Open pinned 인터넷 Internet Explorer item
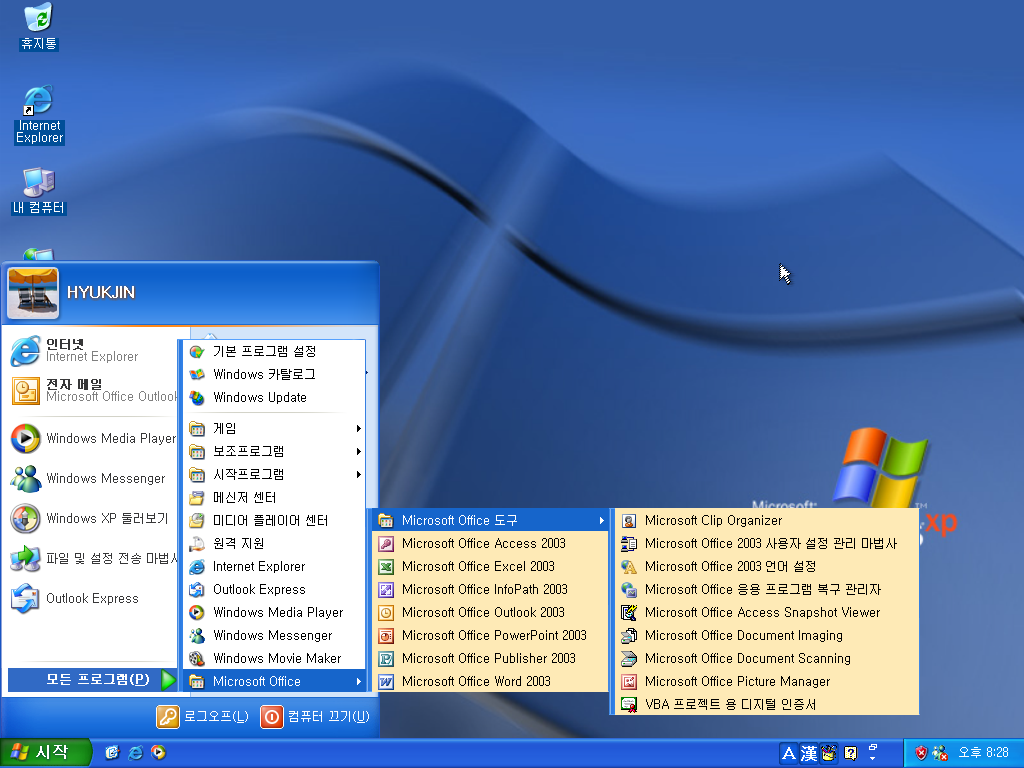 tap(91, 351)
